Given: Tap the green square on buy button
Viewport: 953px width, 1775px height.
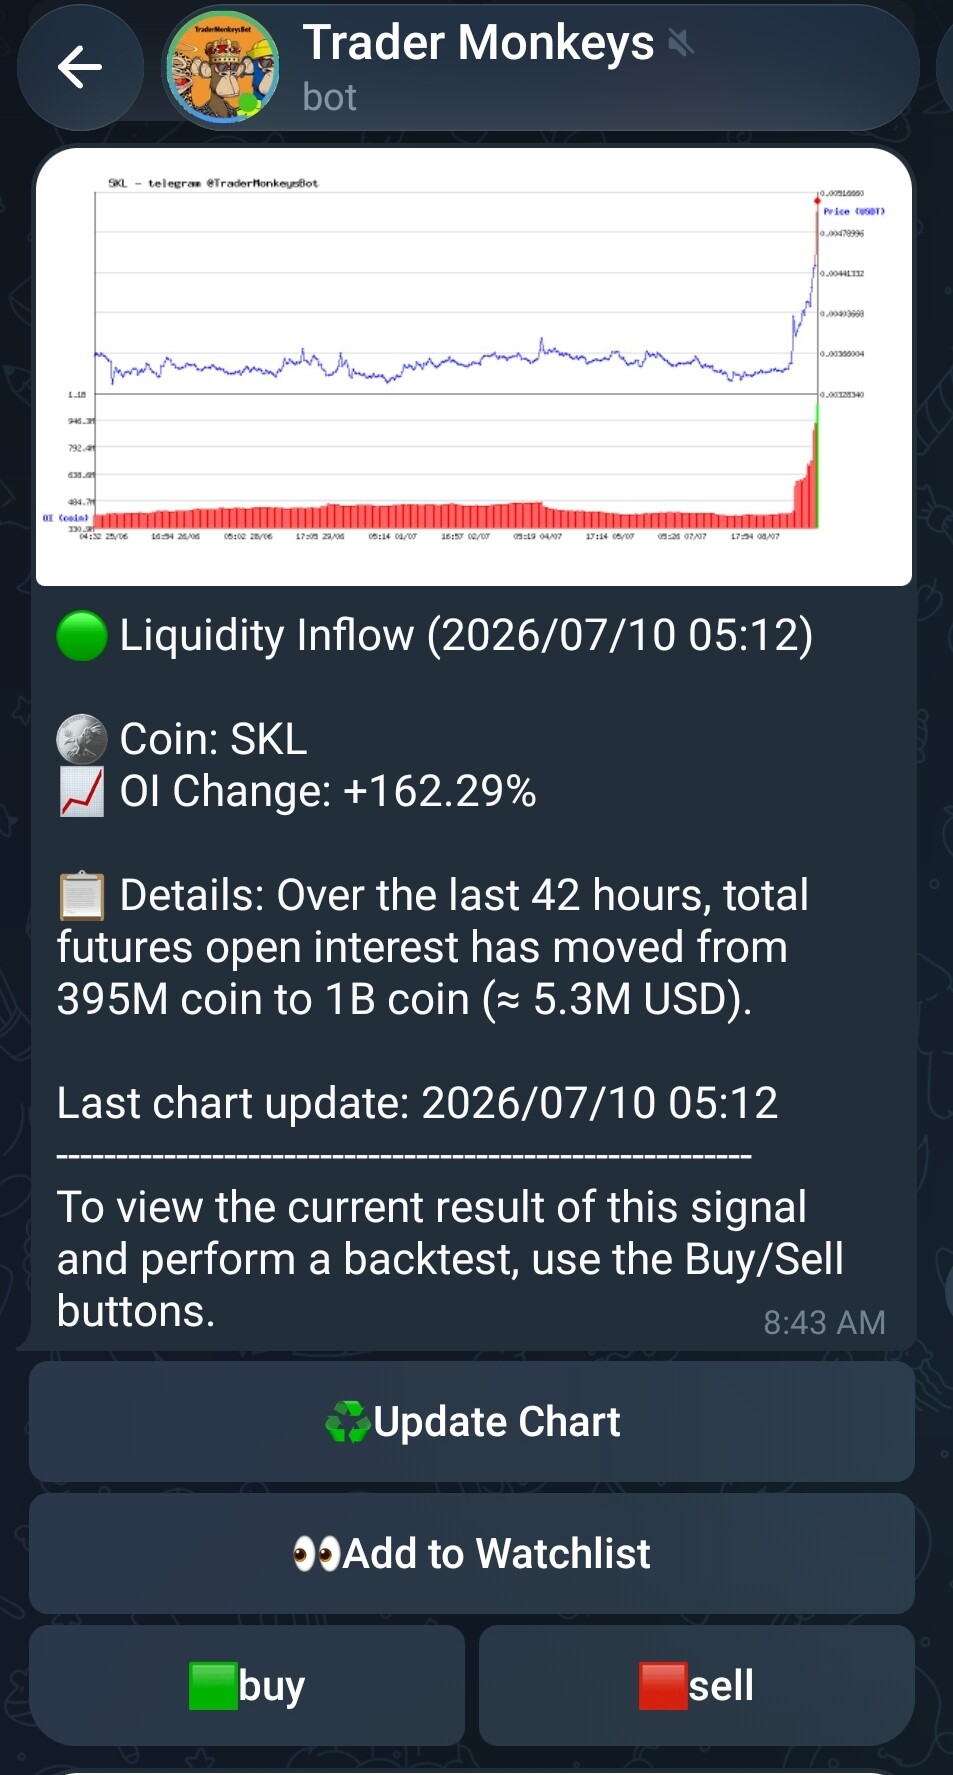Looking at the screenshot, I should pos(213,1686).
